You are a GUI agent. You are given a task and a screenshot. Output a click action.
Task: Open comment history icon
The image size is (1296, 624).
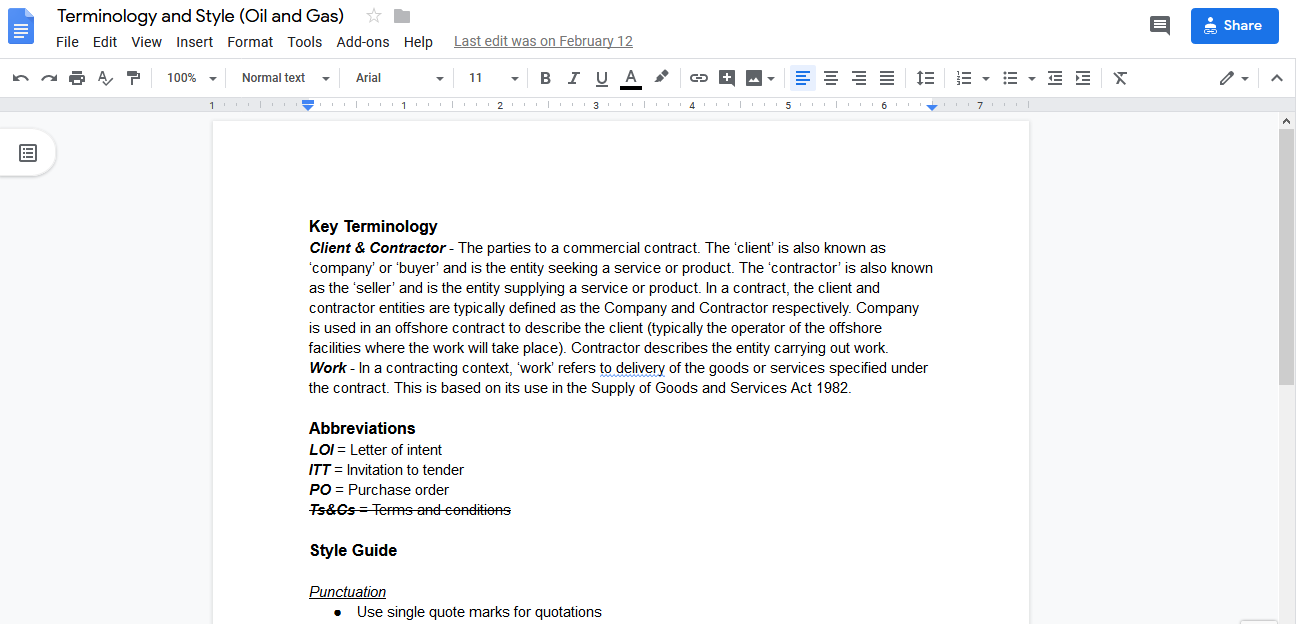pos(1160,26)
